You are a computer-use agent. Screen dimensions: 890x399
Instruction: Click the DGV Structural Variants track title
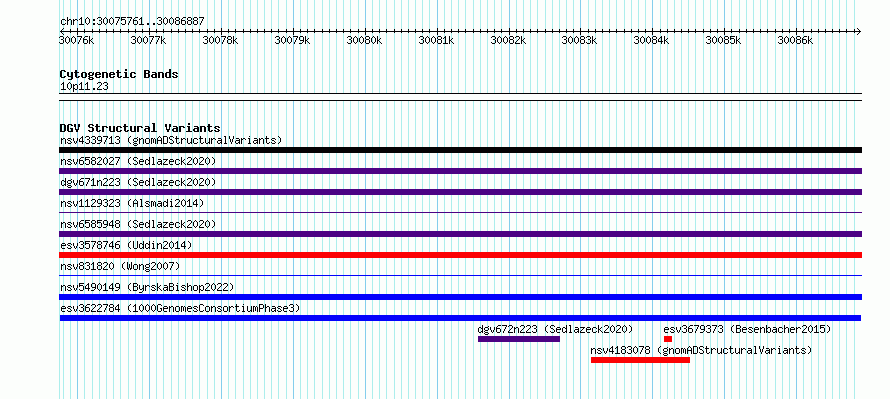pyautogui.click(x=140, y=128)
